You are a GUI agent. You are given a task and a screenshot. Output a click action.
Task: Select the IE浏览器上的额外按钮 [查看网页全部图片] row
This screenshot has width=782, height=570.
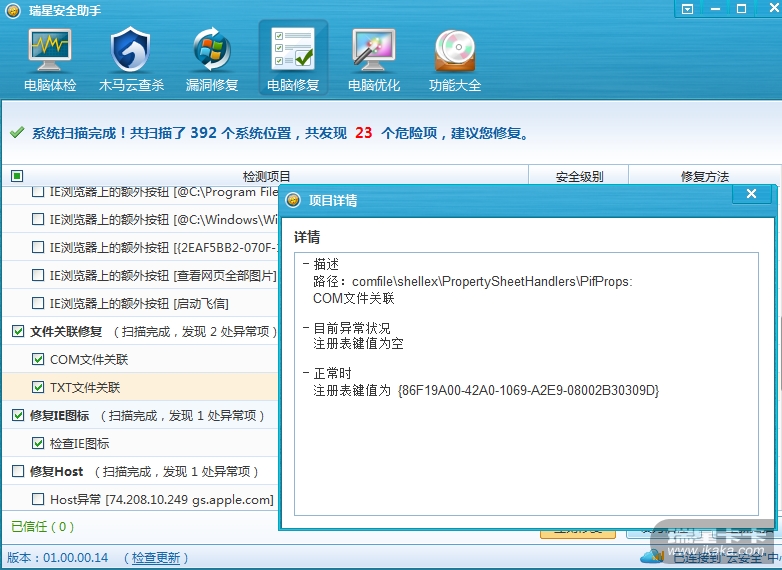click(x=141, y=275)
